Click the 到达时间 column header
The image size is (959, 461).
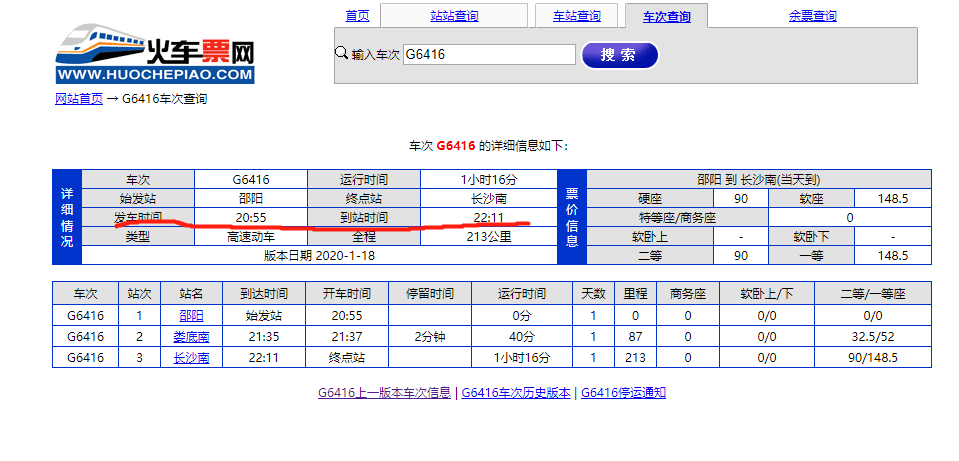(264, 294)
